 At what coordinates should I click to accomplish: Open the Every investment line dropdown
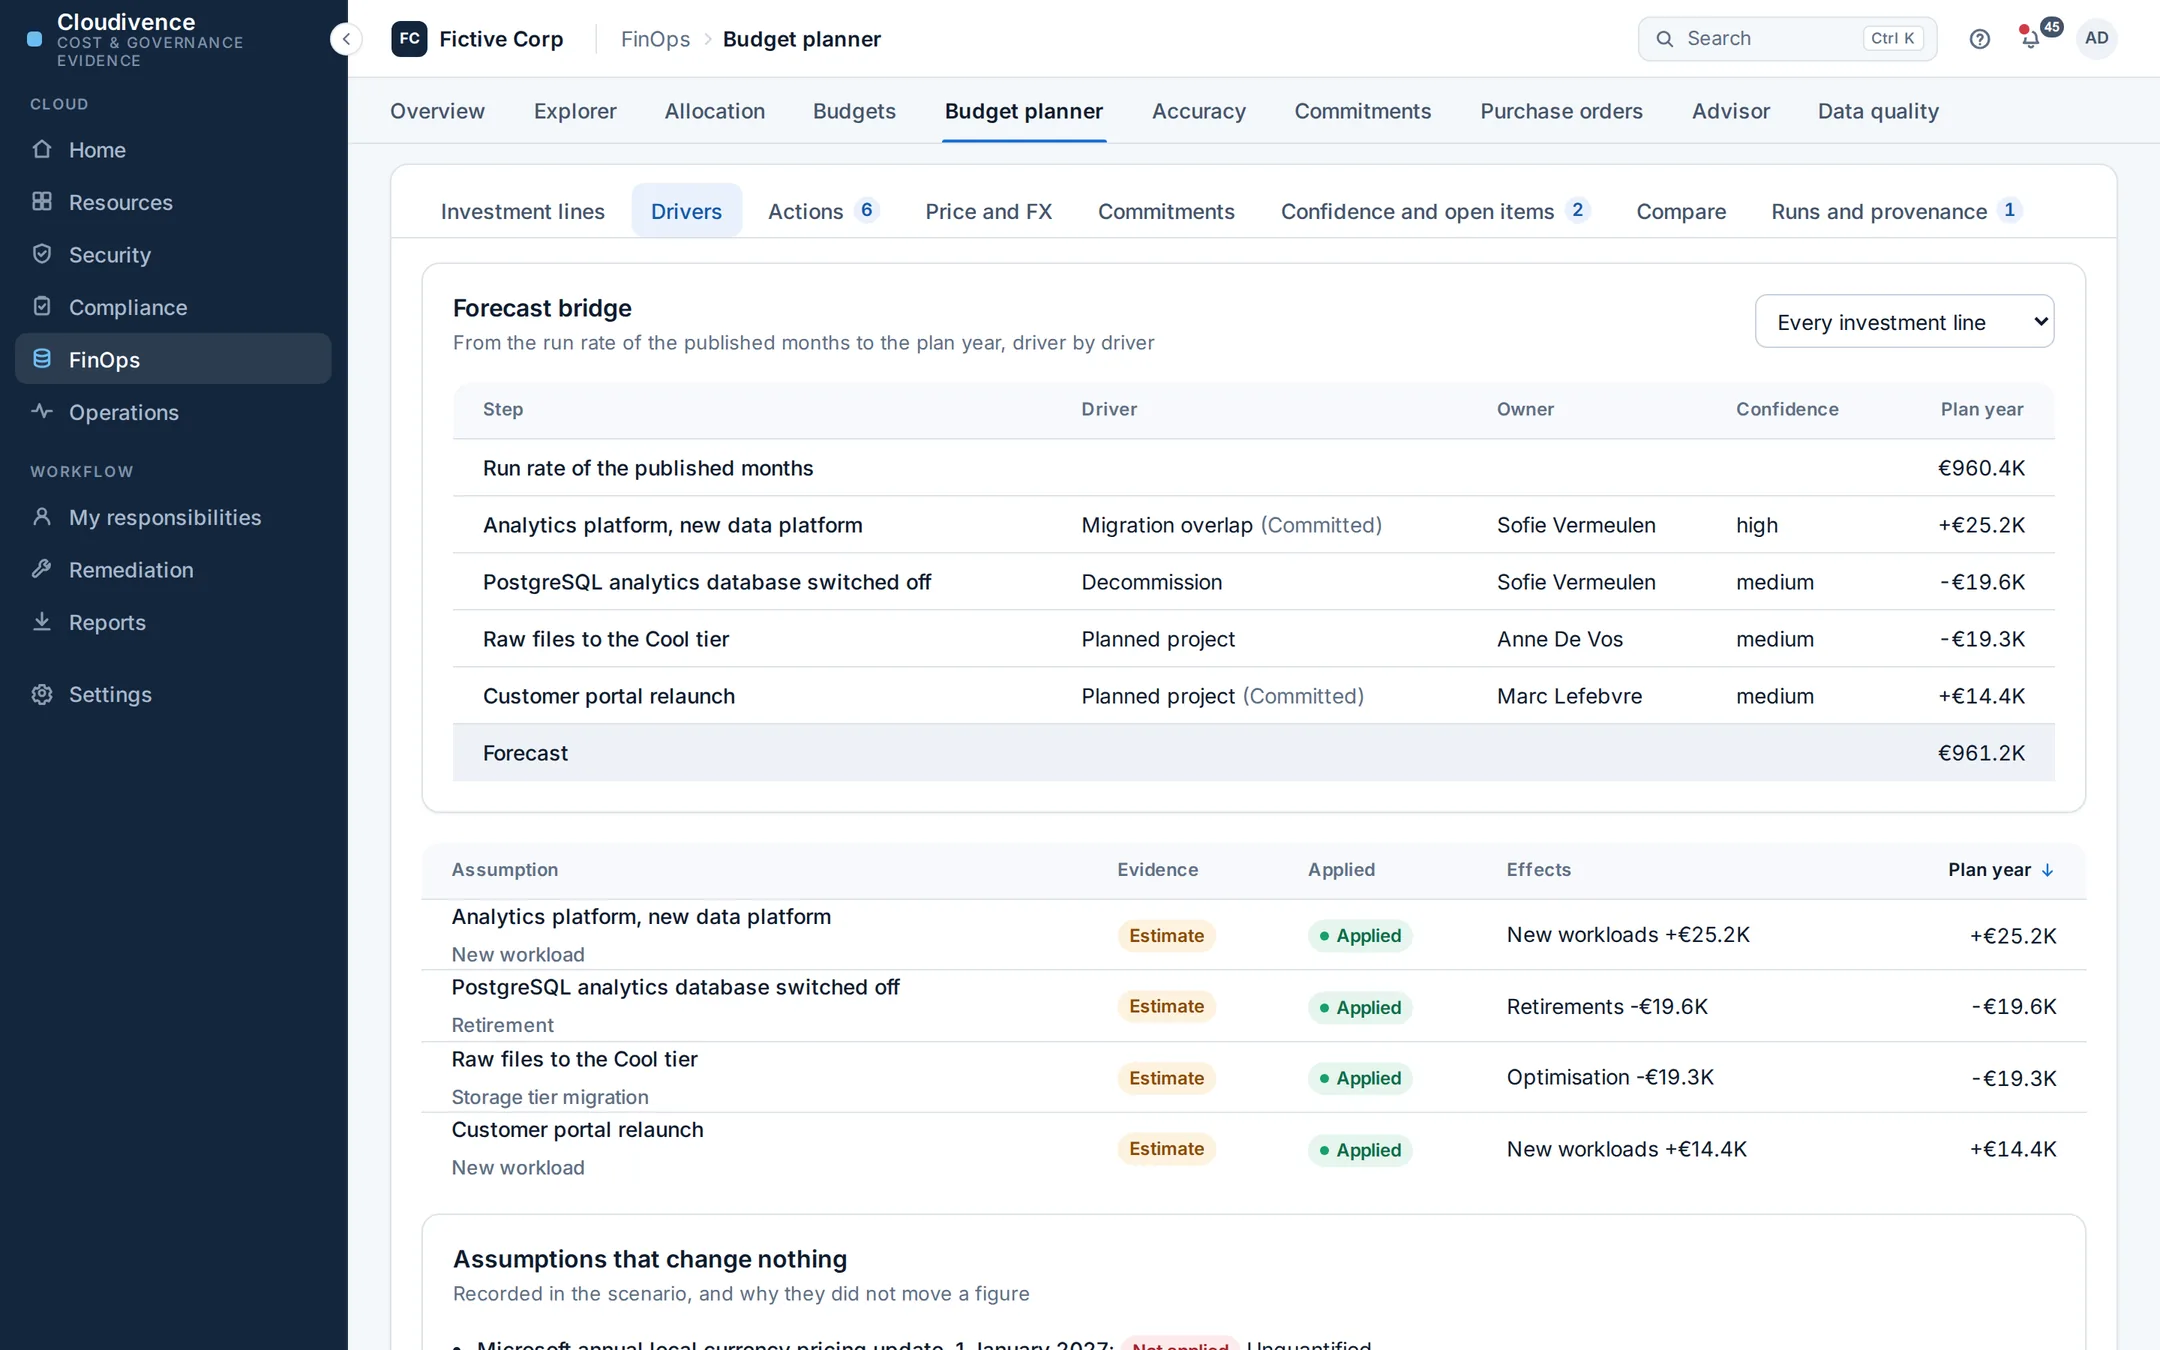click(x=1904, y=321)
